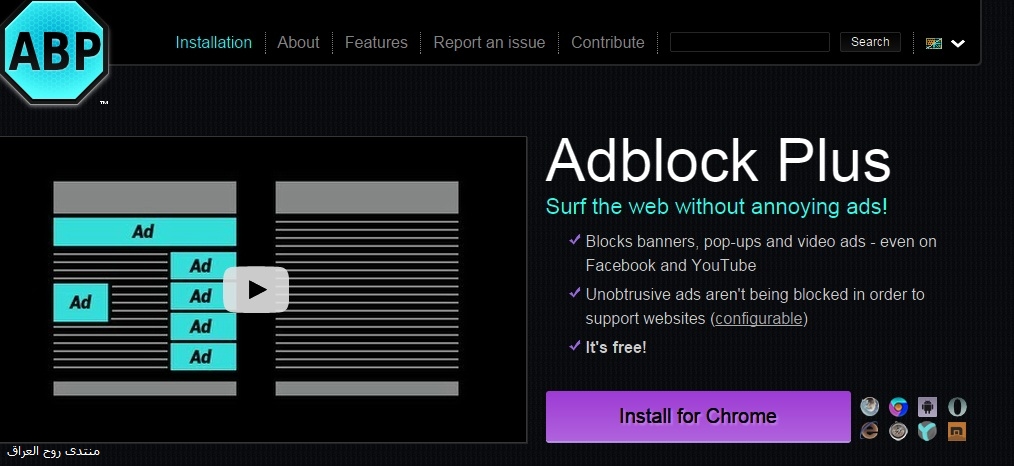Click the Internet Explorer icon
This screenshot has height=466, width=1014.
pos(870,431)
